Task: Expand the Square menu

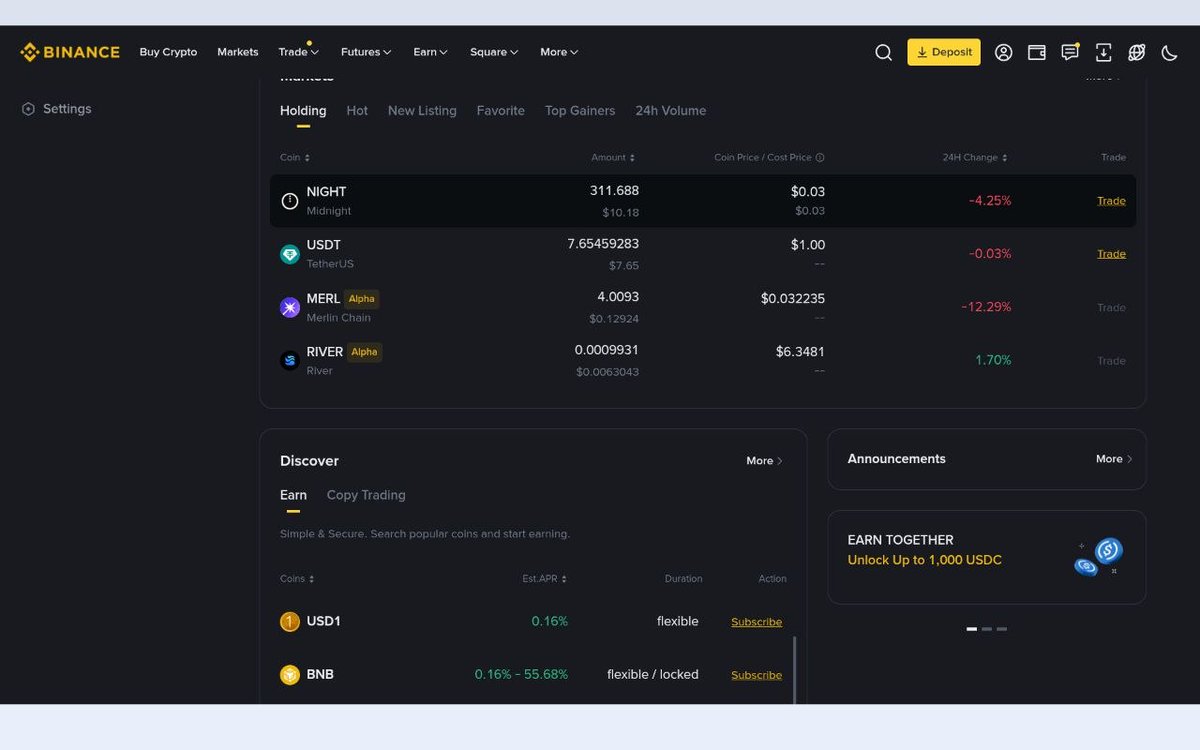Action: point(494,52)
